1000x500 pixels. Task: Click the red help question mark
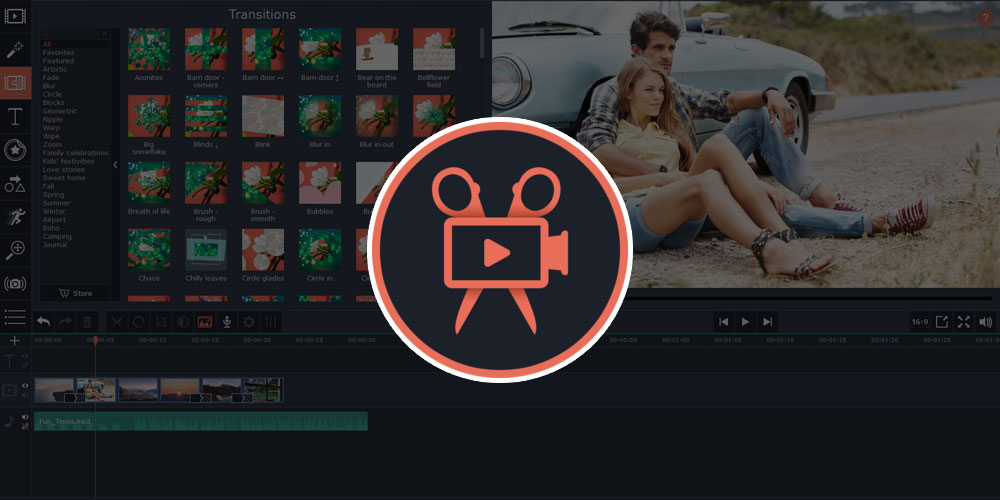[986, 18]
